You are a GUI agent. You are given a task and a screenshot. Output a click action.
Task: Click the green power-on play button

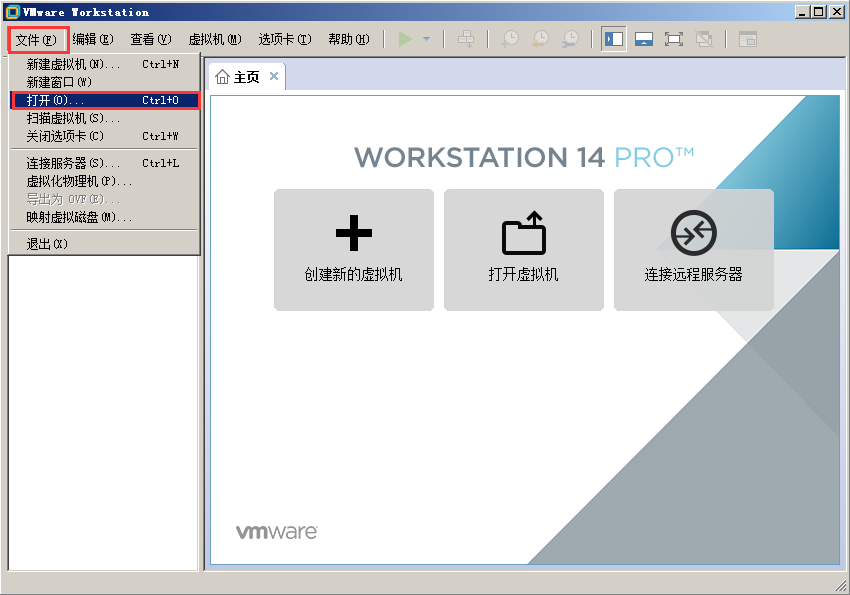[x=405, y=39]
